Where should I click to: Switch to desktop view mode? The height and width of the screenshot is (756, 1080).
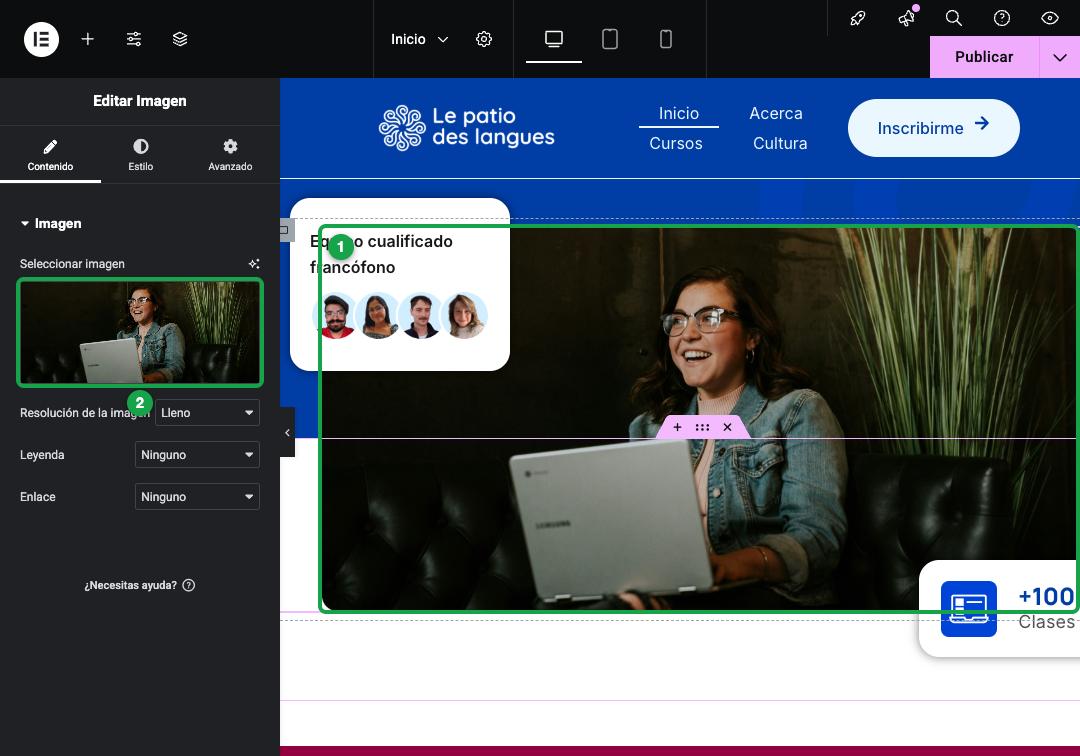(554, 39)
